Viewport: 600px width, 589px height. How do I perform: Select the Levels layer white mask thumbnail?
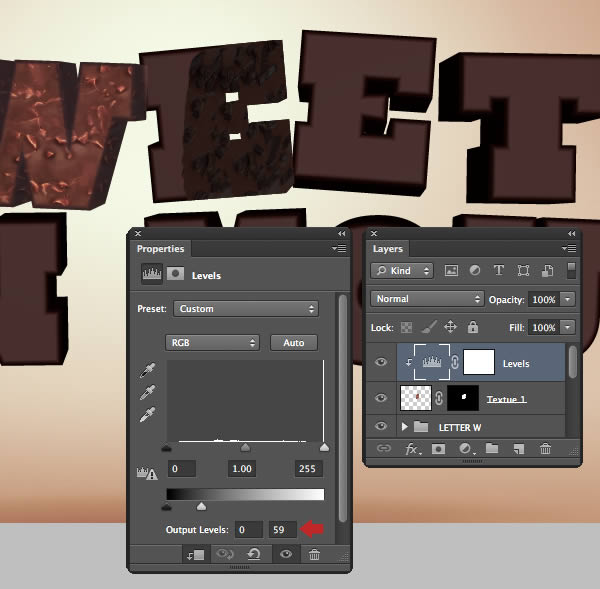point(479,362)
